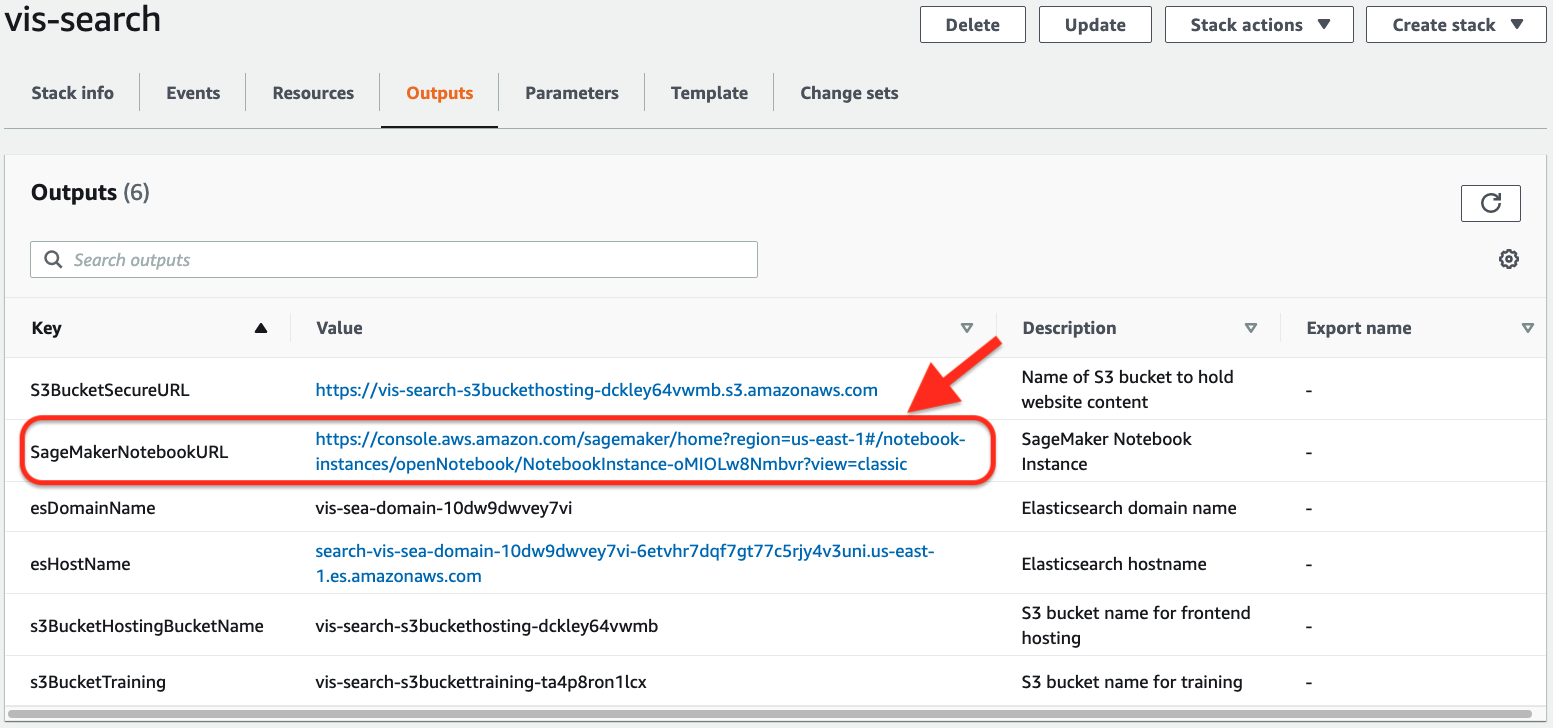Click description 'S3 bucket name for frontend hosting'

point(1136,626)
